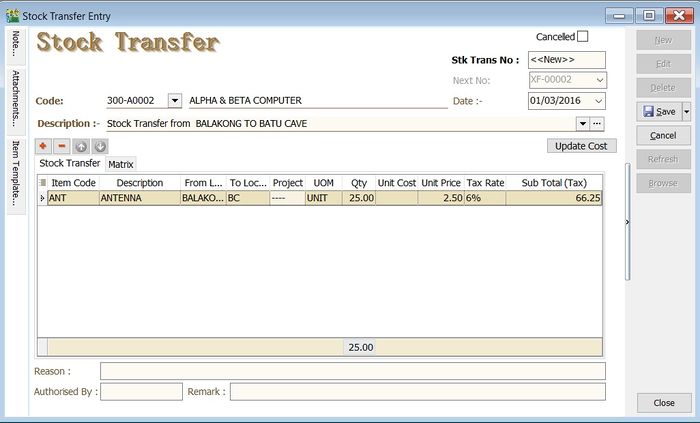This screenshot has height=423, width=700.
Task: Click the grid column chooser icon
Action: click(42, 183)
